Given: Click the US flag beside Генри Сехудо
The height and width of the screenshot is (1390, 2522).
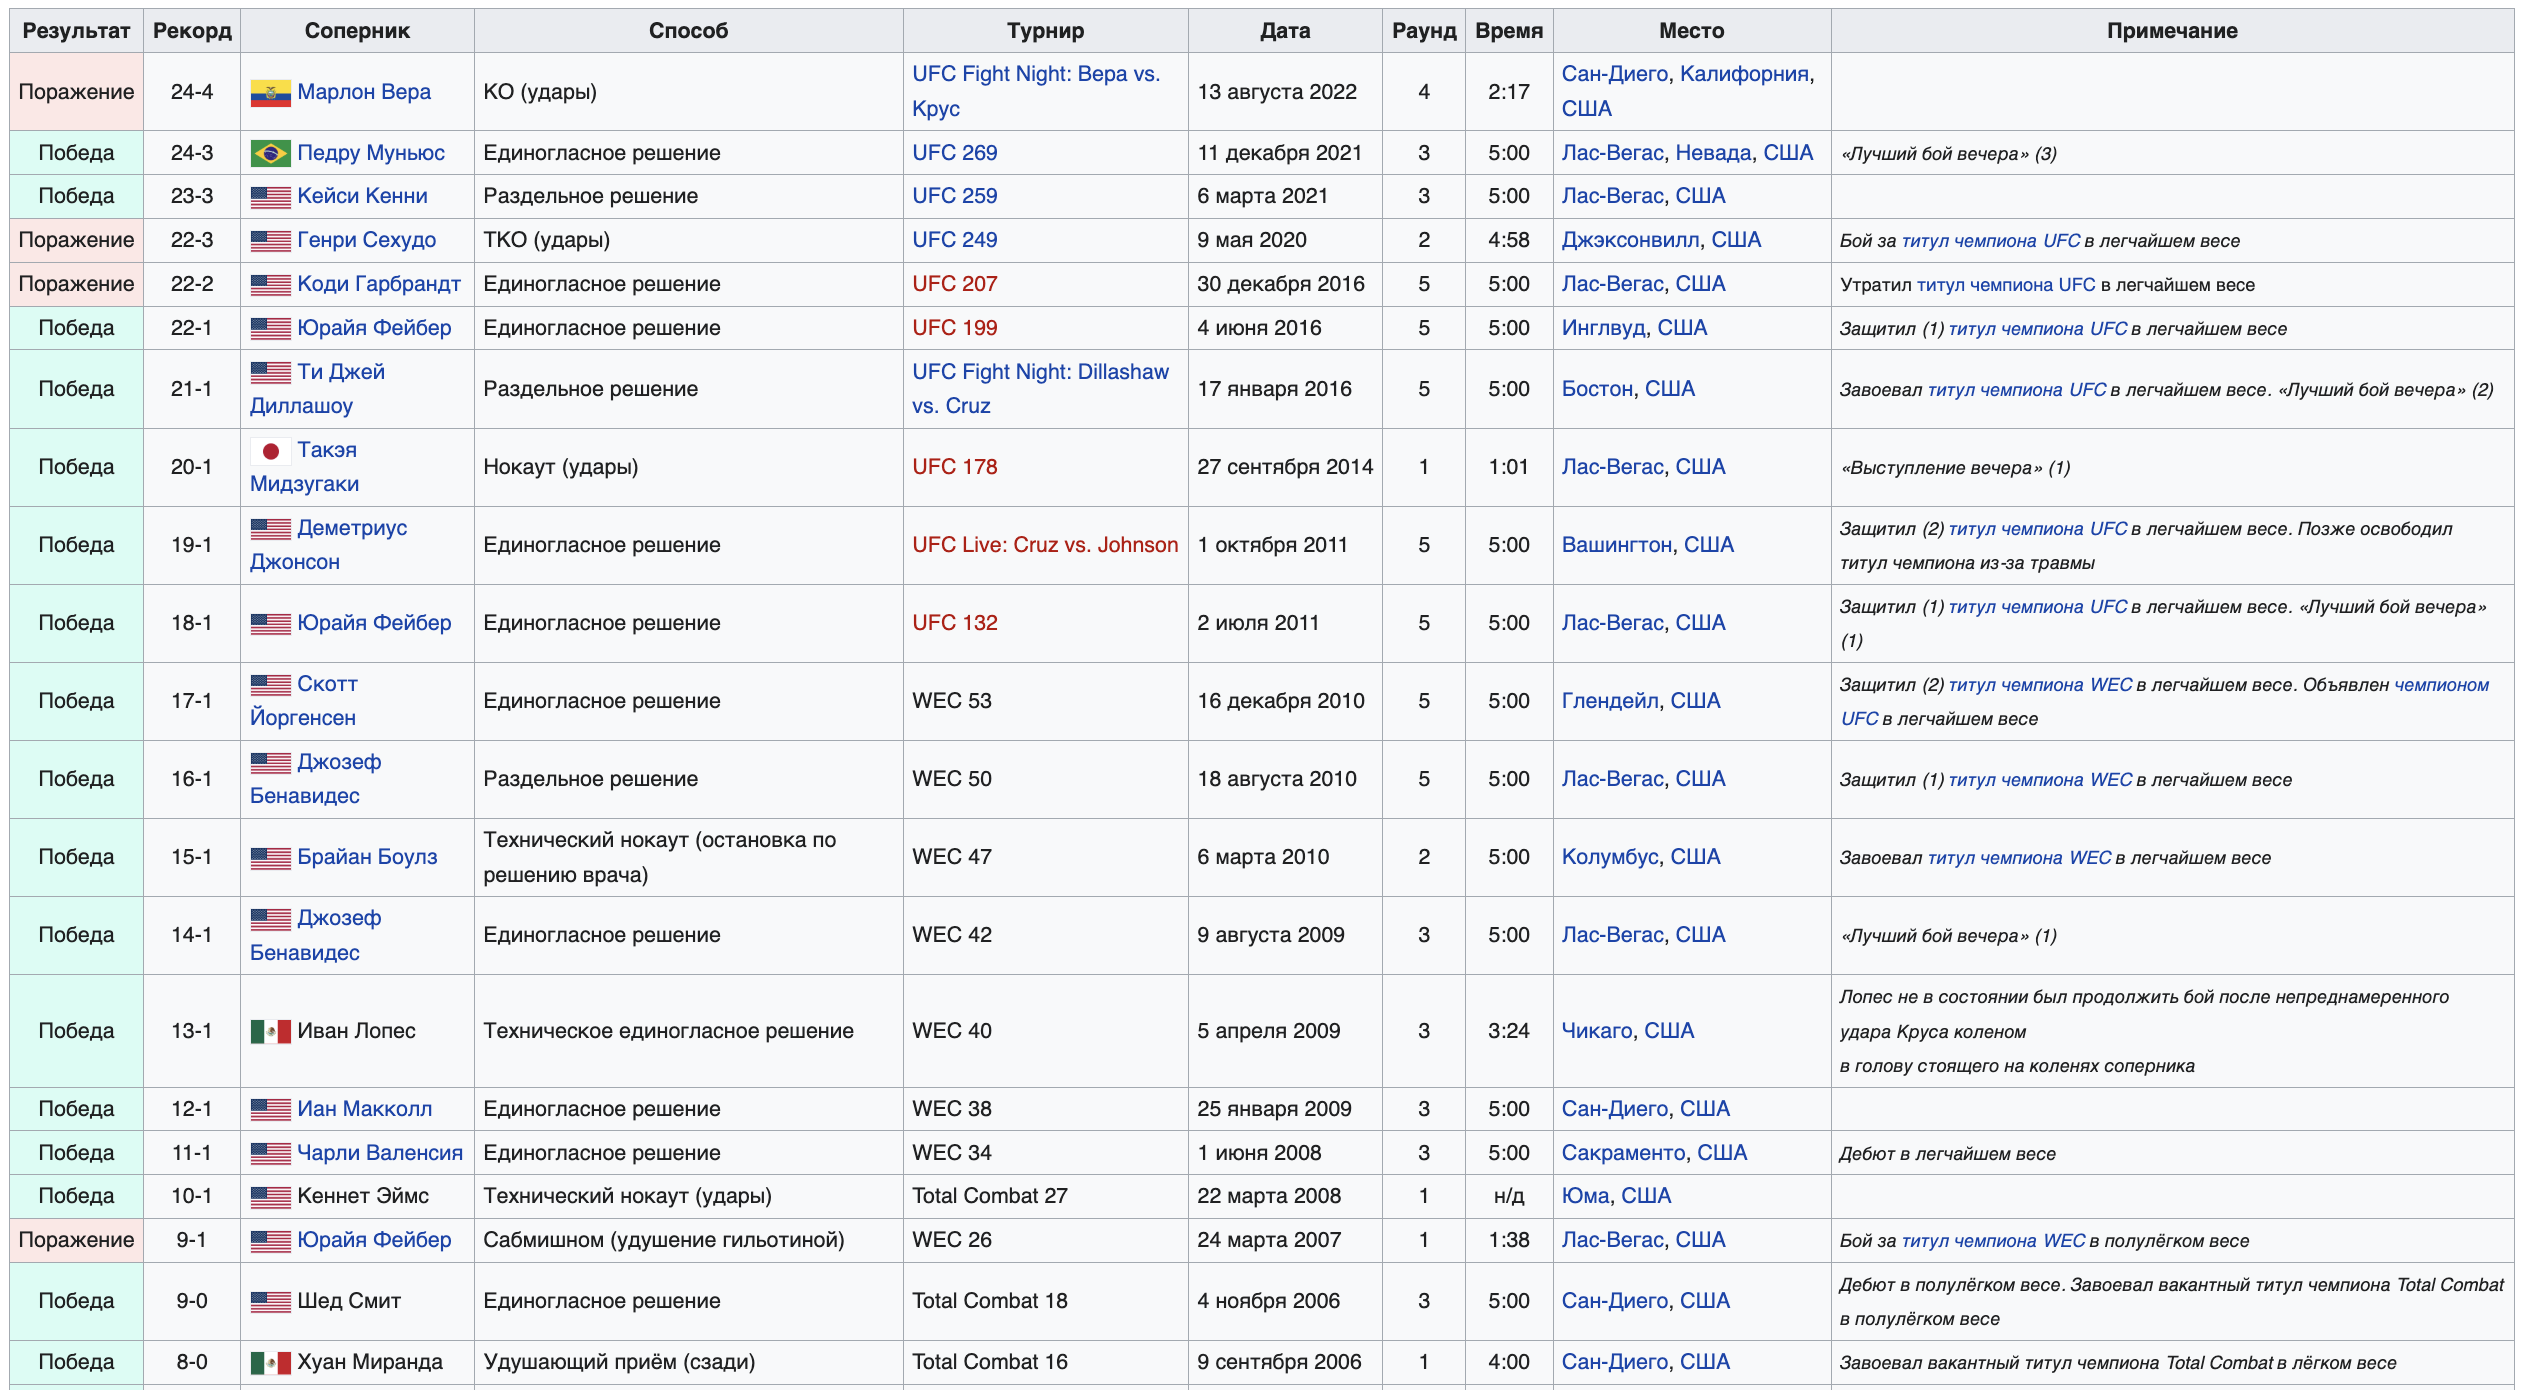Looking at the screenshot, I should [270, 241].
